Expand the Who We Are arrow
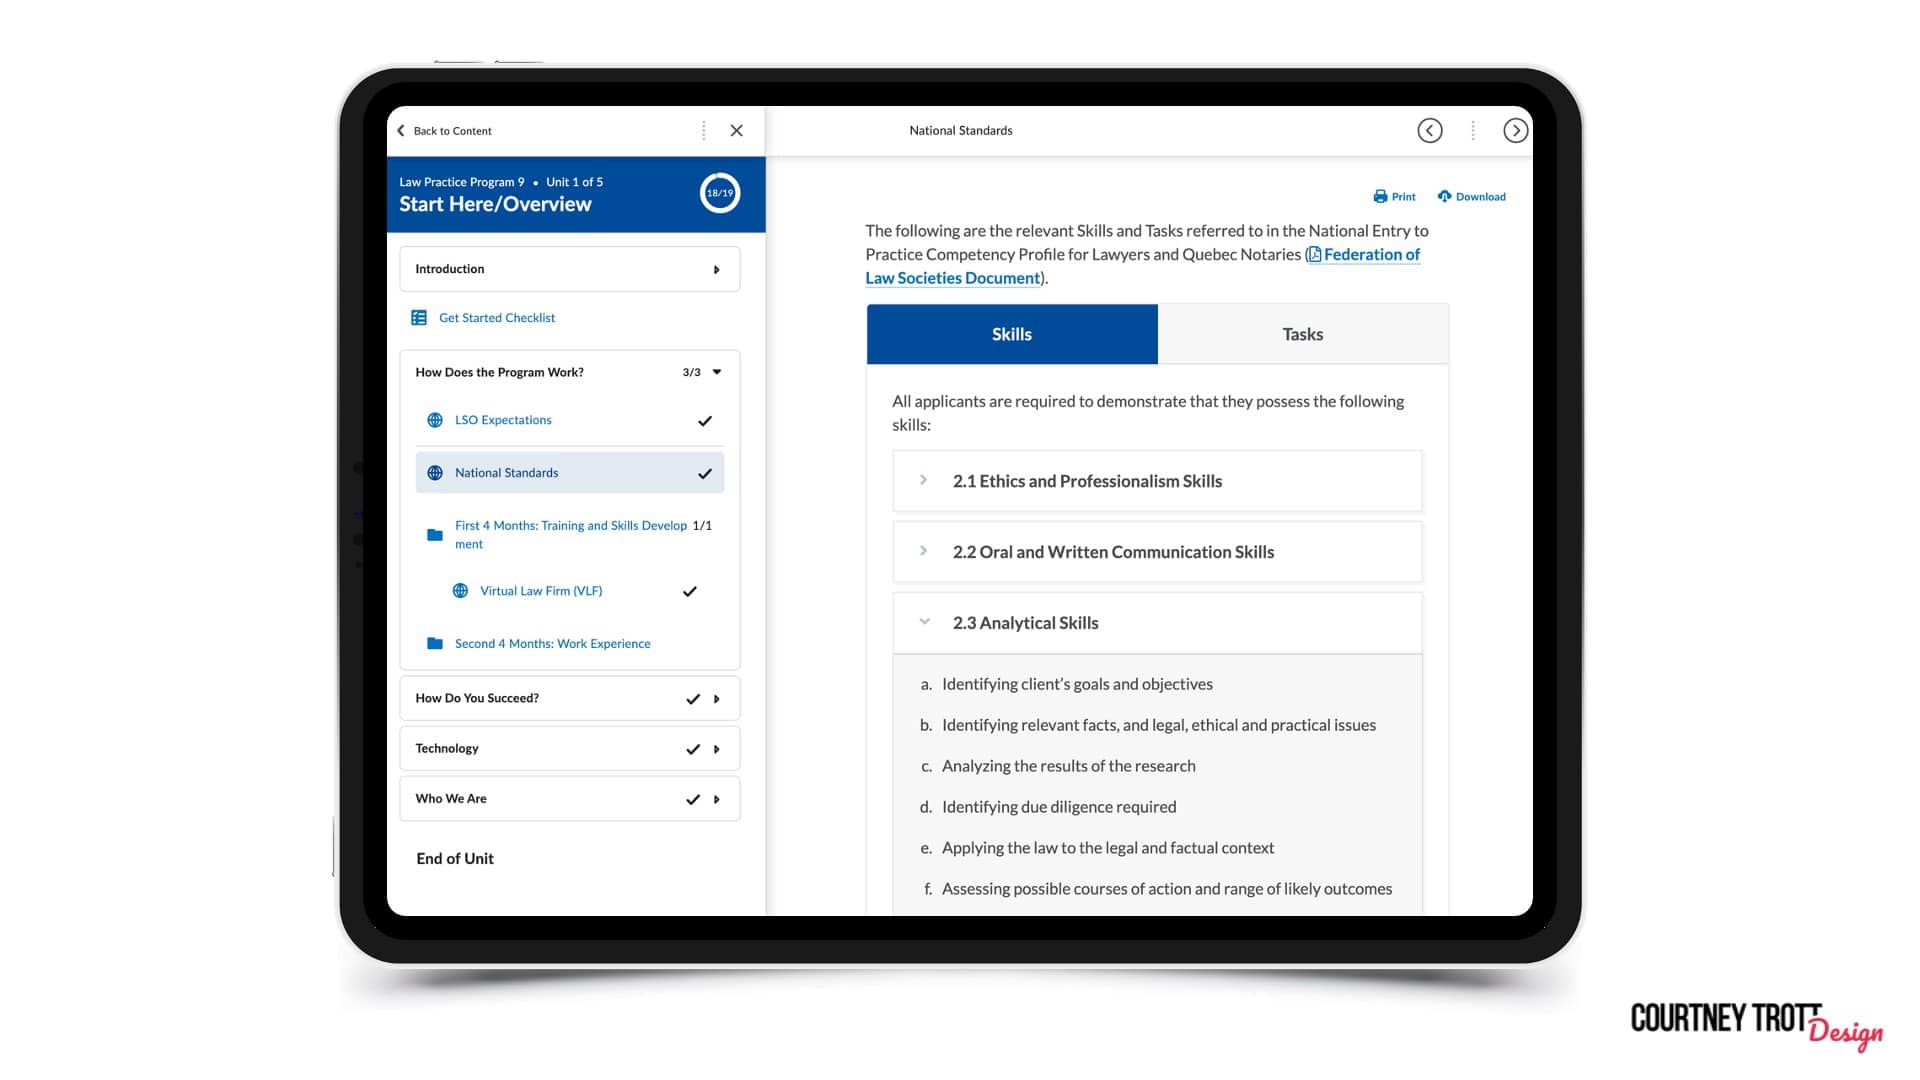 tap(717, 799)
